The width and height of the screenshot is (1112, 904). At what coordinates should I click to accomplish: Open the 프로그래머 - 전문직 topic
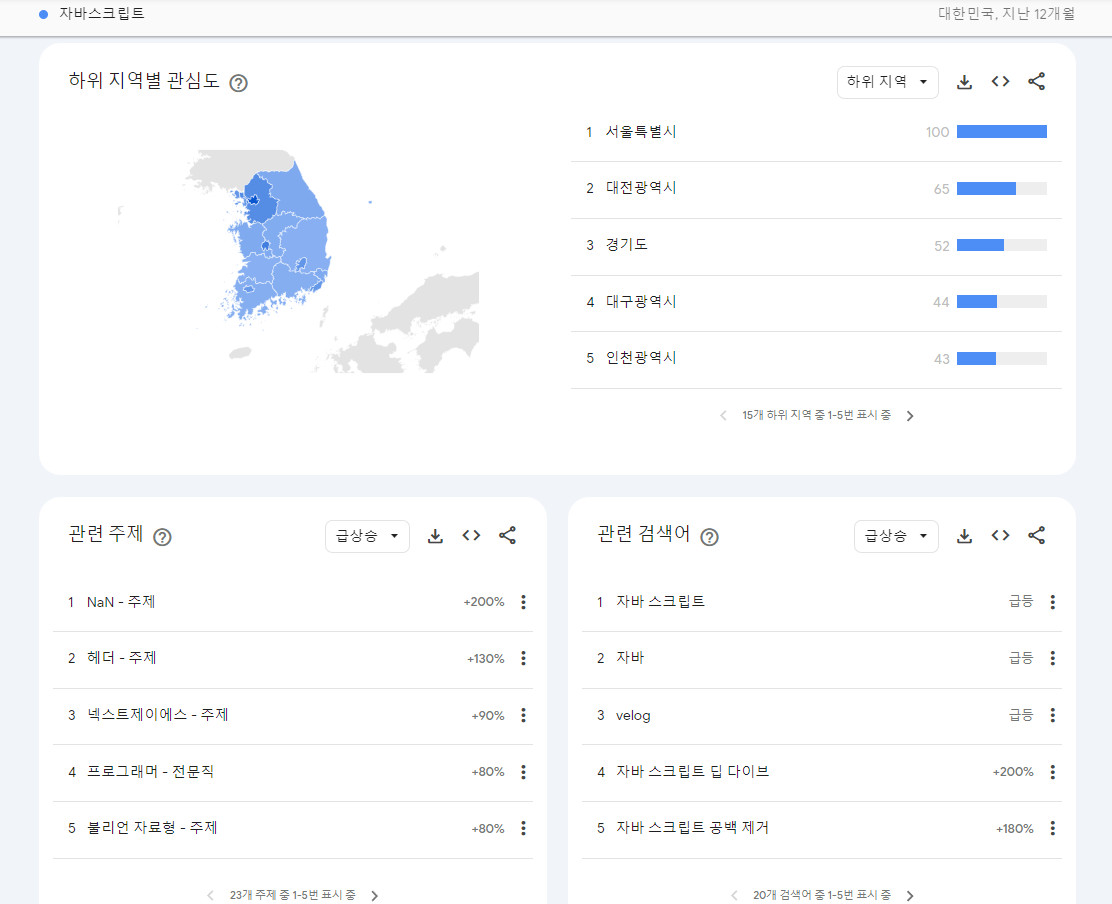[x=150, y=771]
